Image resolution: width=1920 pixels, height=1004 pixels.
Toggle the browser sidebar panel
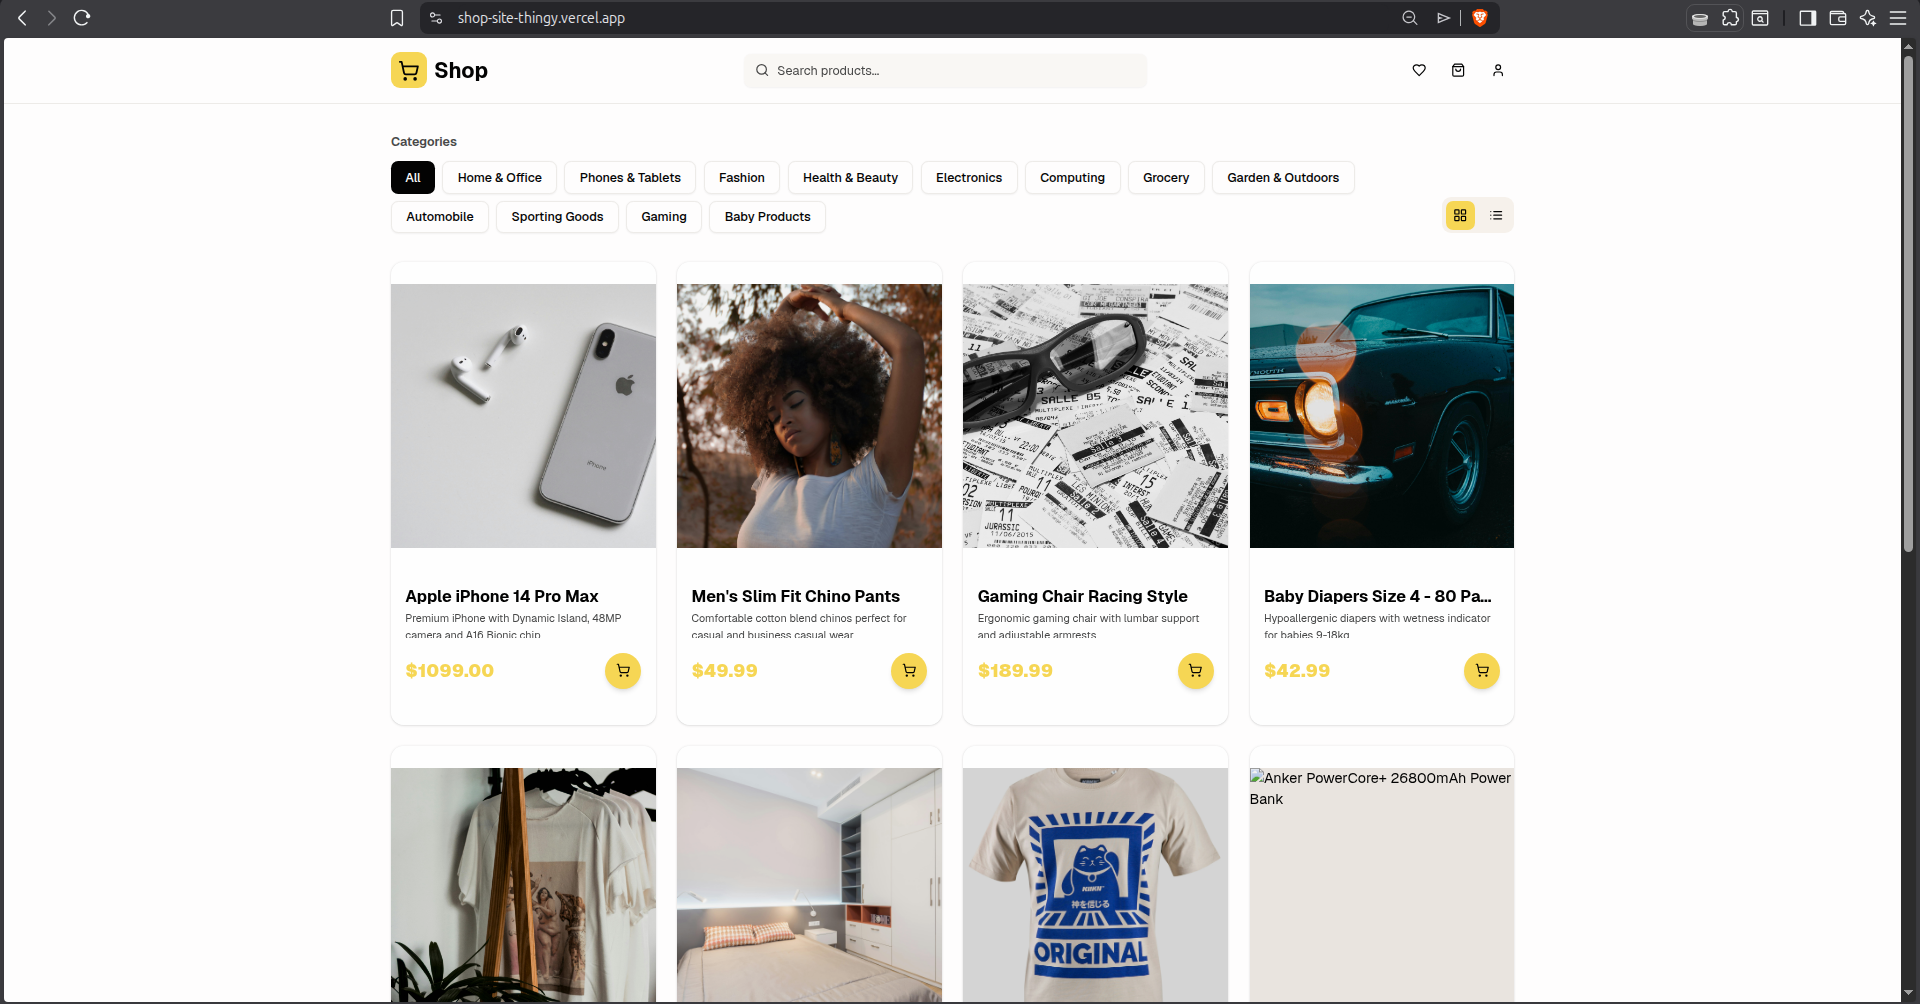(x=1807, y=18)
